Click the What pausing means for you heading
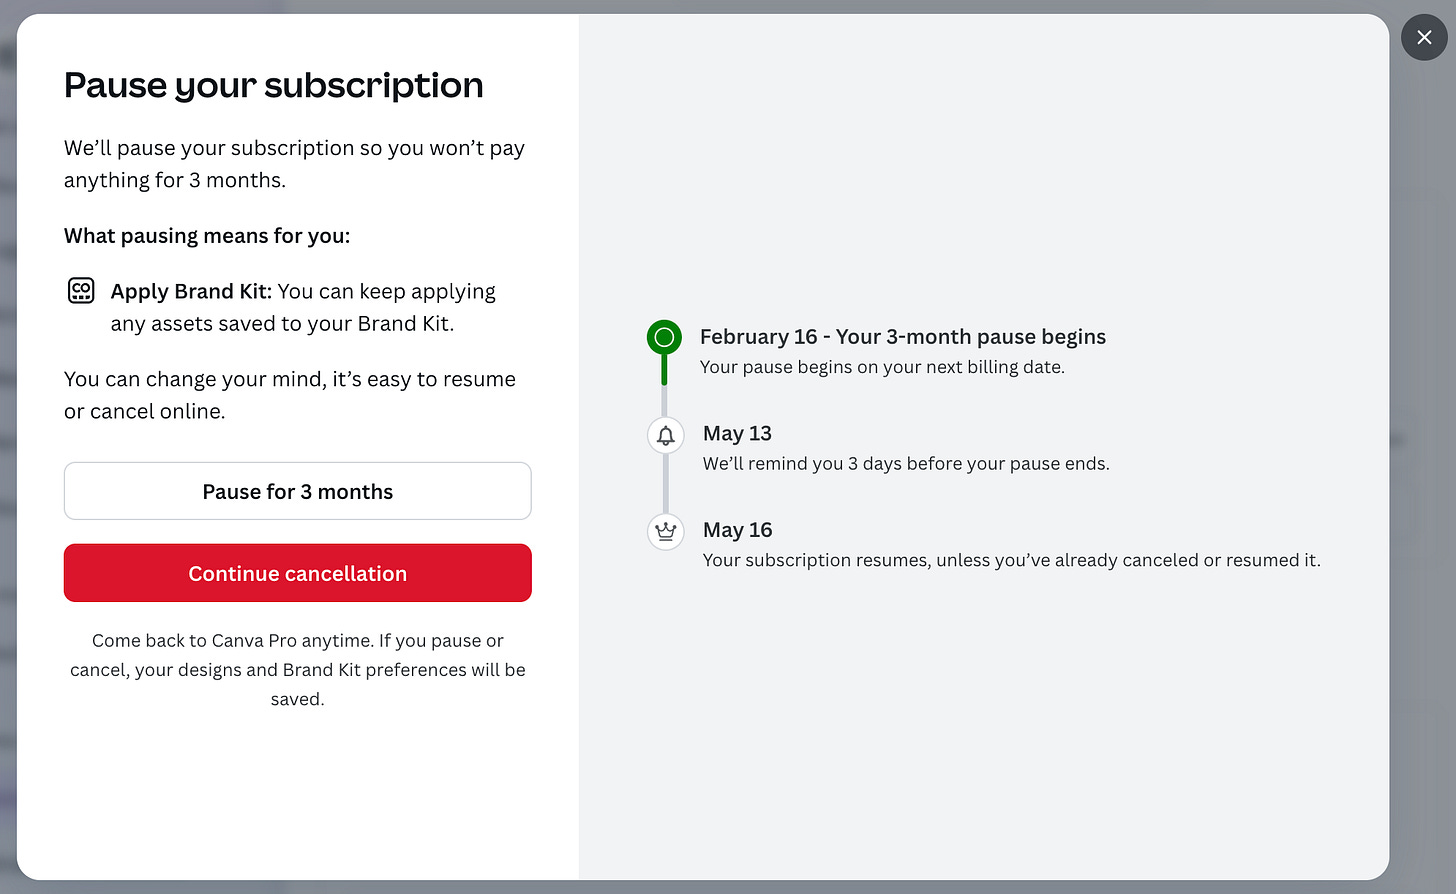 (x=207, y=236)
